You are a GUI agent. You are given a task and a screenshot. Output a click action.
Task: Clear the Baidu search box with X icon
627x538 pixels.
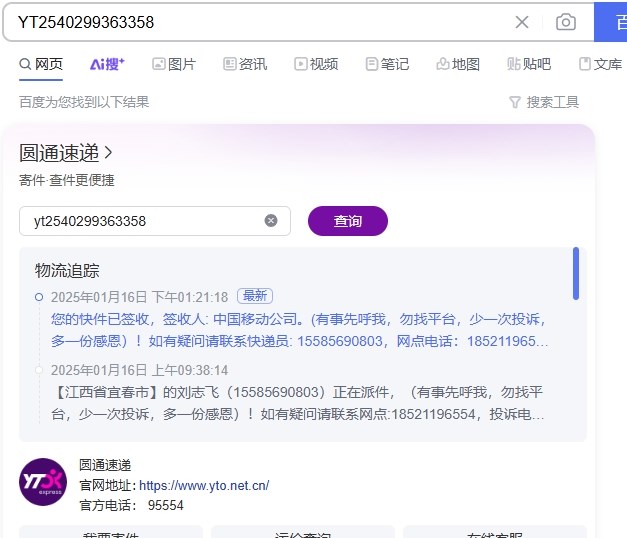pos(522,22)
